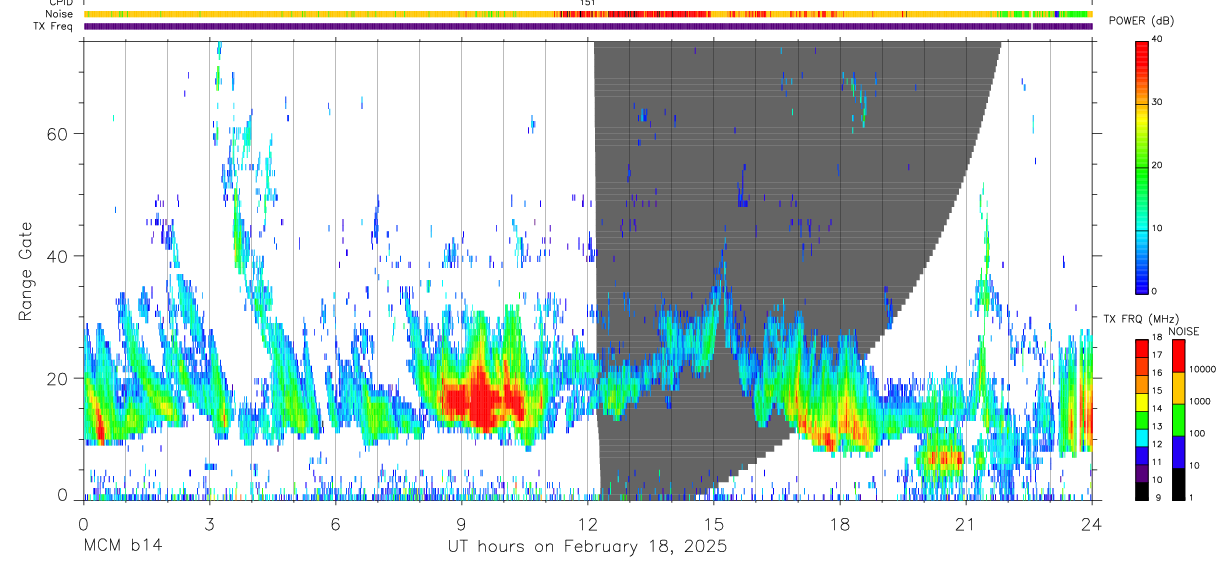Click hour 15 tick label on time axis
Screen dimensions: 1228x567
click(x=713, y=523)
